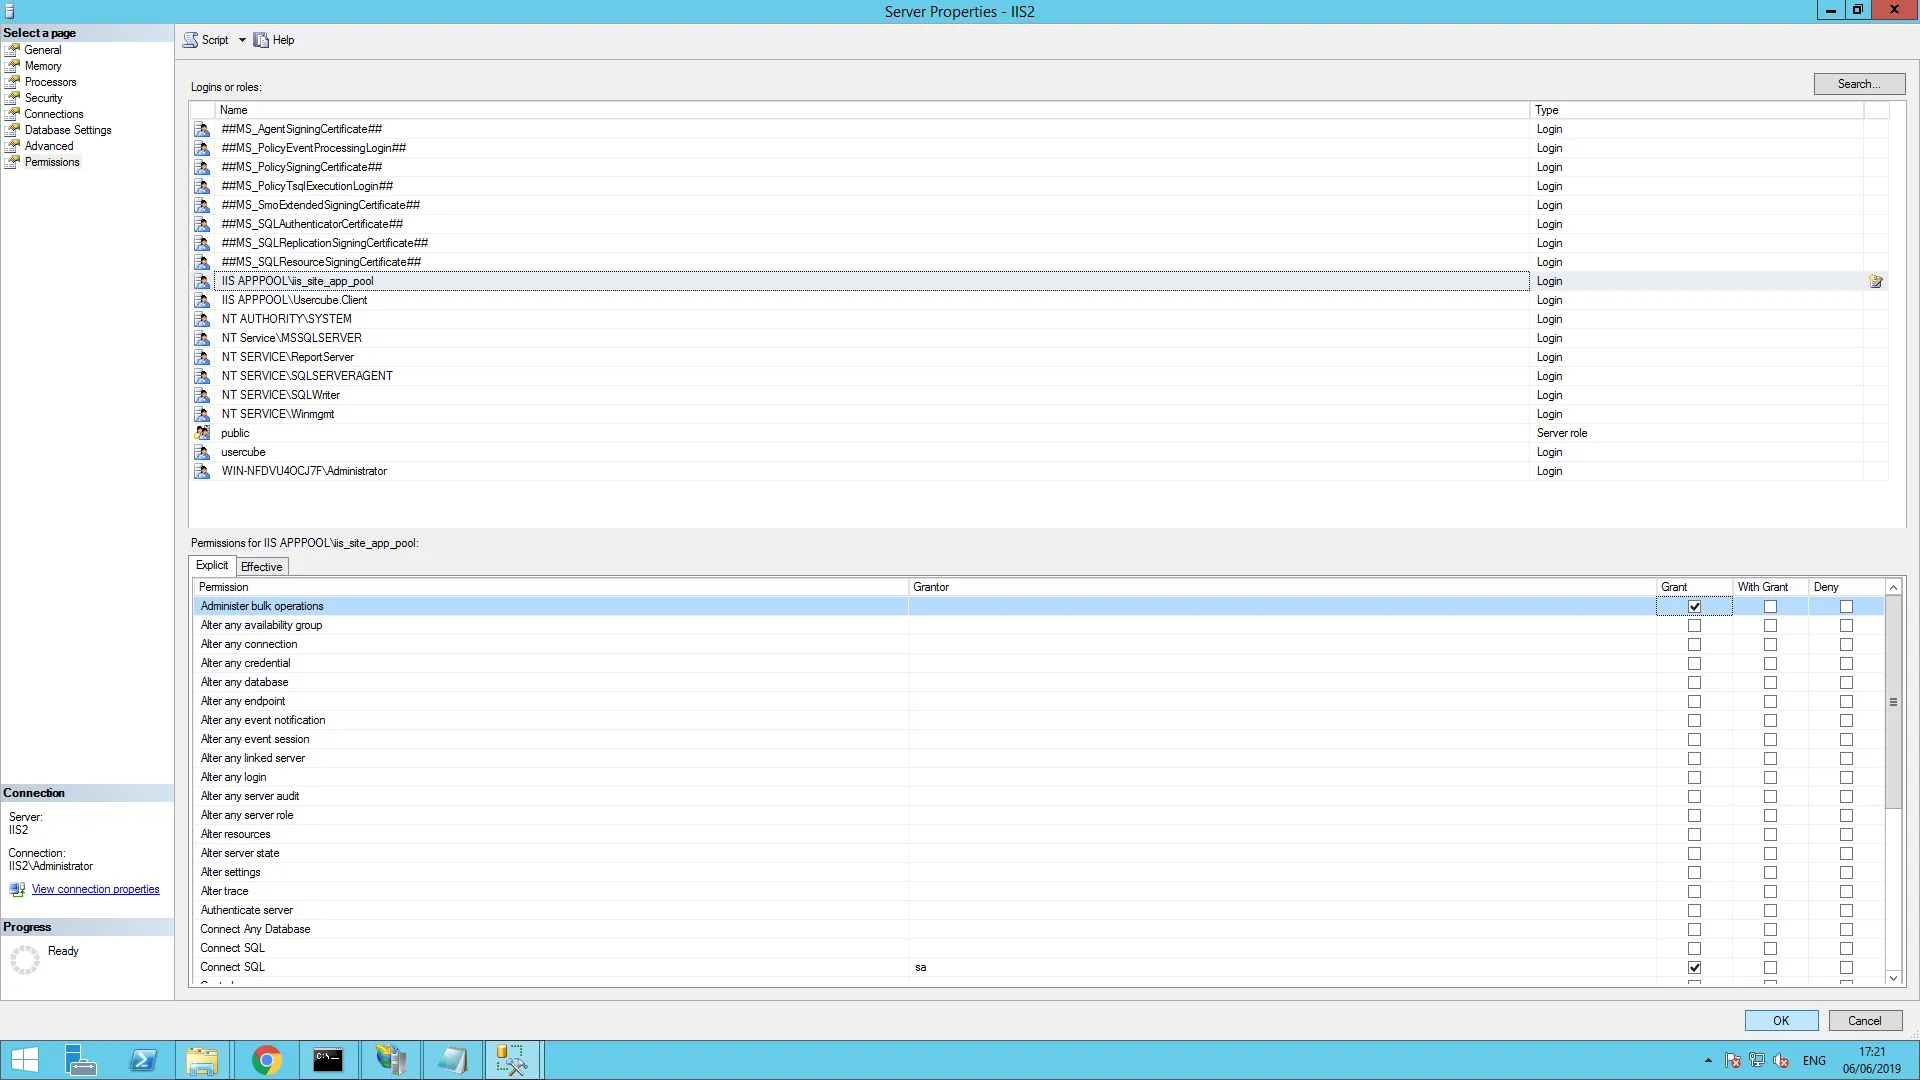Click the Search... button
1920x1080 pixels.
tap(1859, 84)
